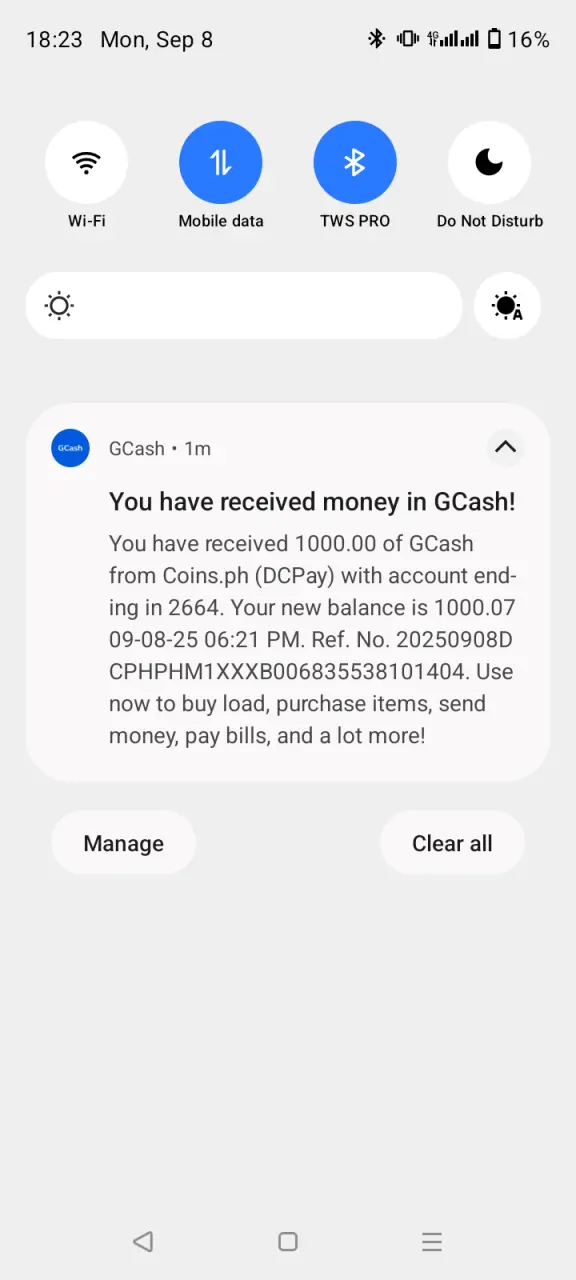Adjust the screen brightness slider
This screenshot has width=576, height=1280.
[244, 306]
